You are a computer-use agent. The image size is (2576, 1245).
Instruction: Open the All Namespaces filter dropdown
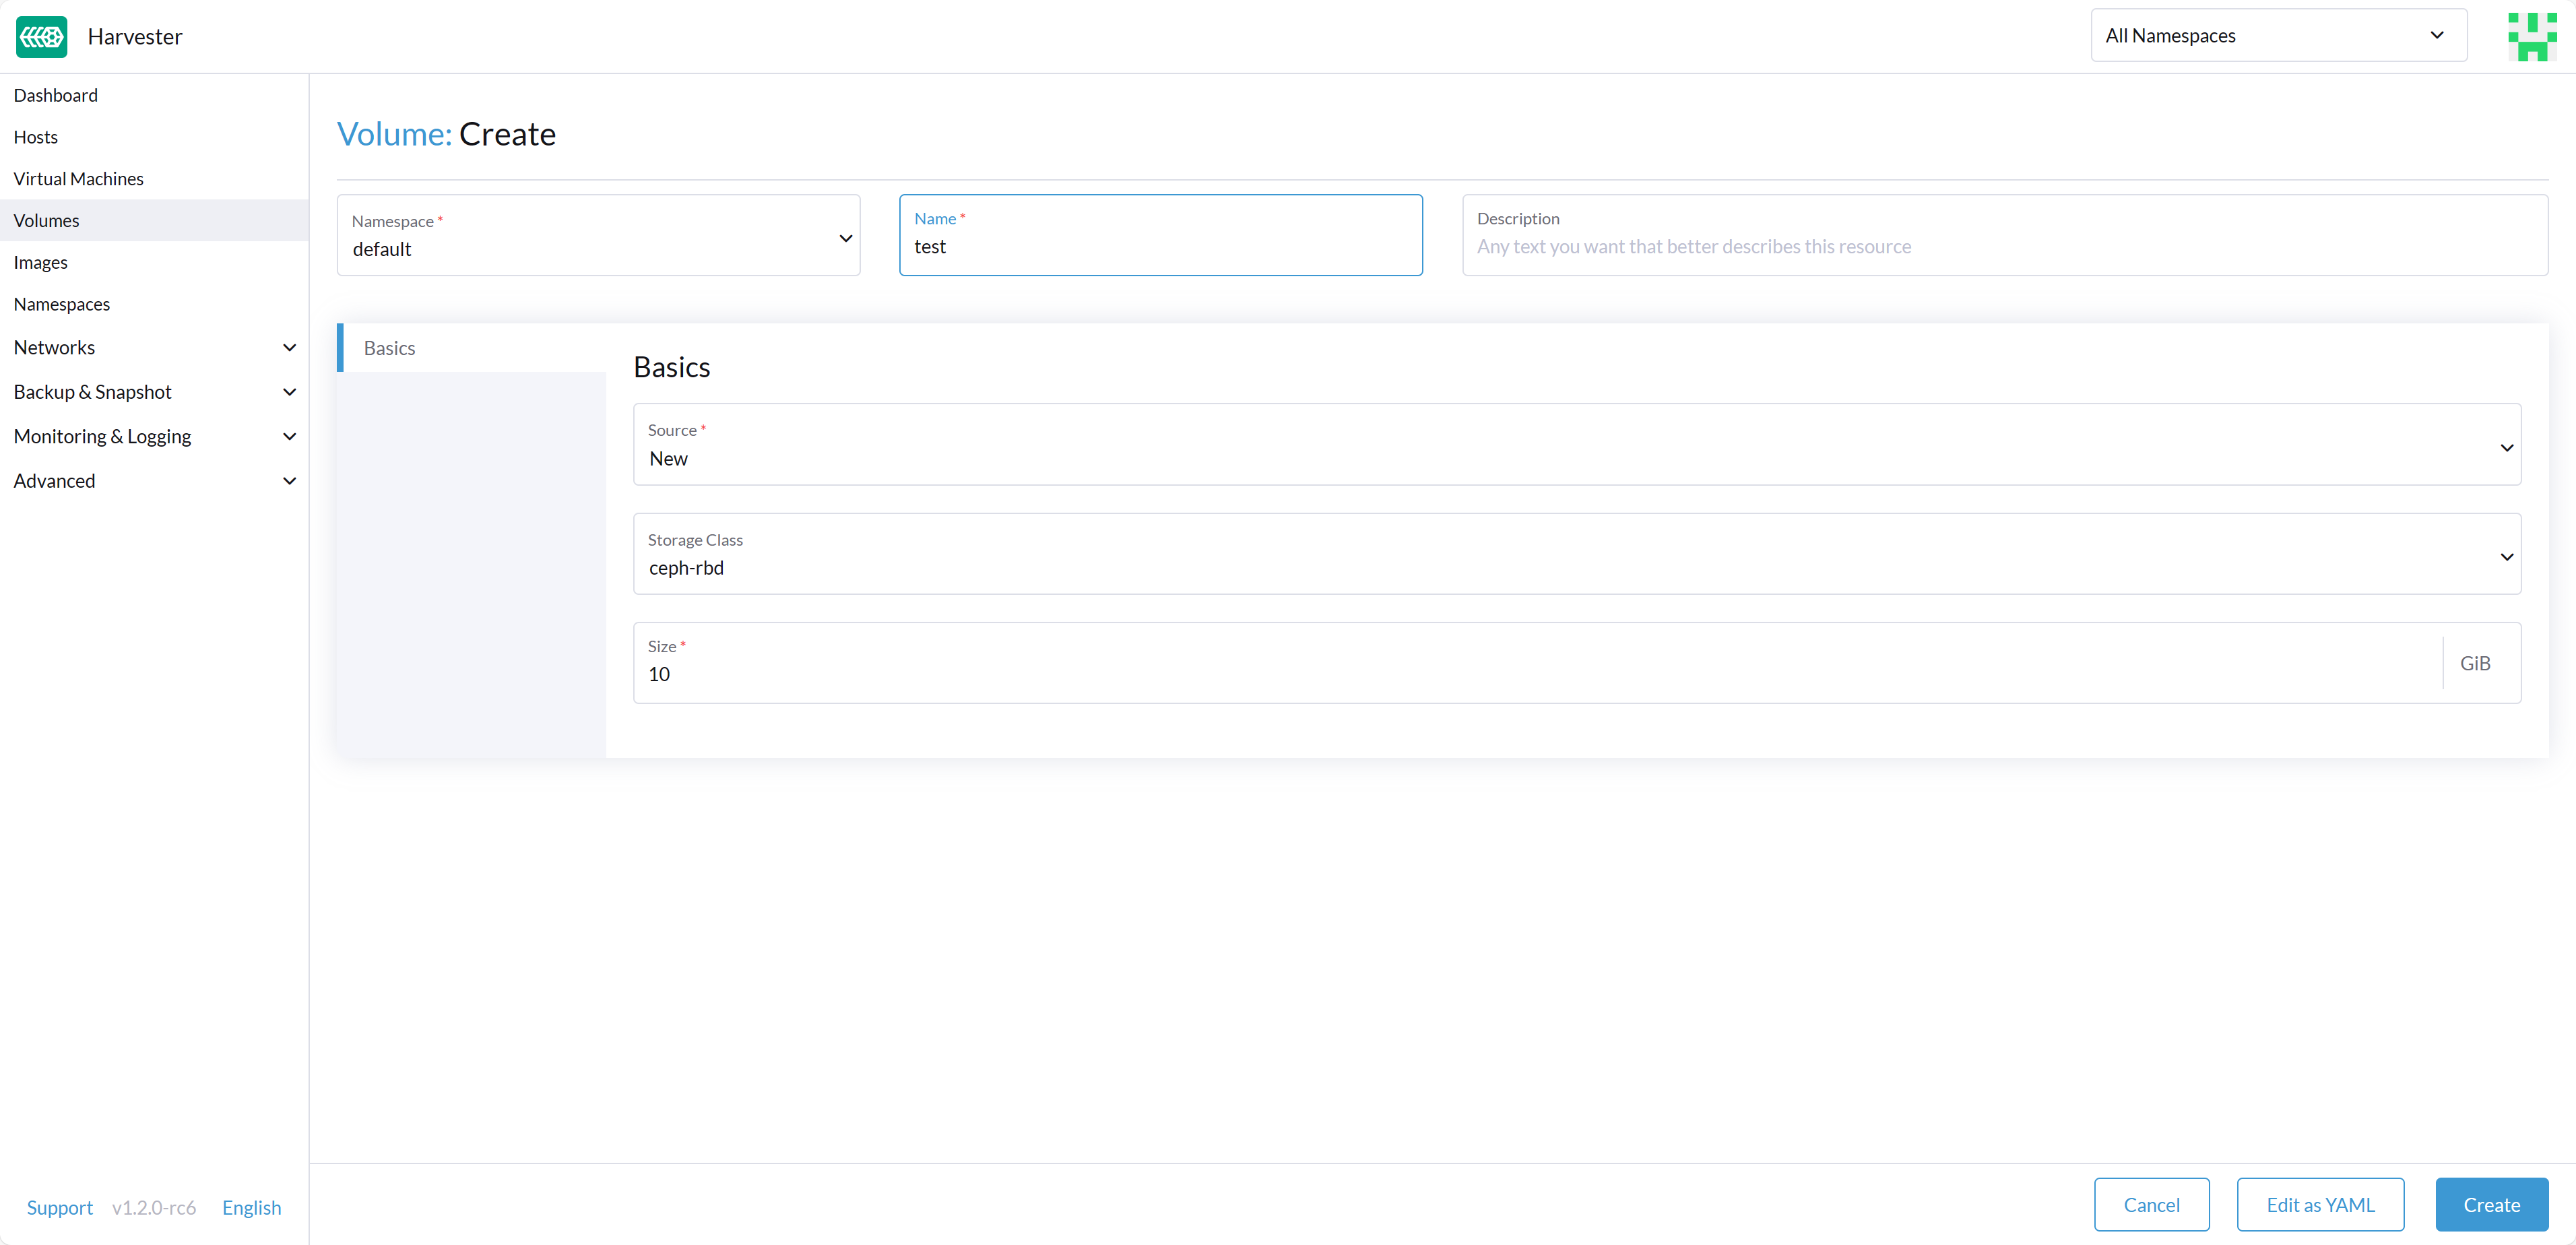(x=2277, y=36)
